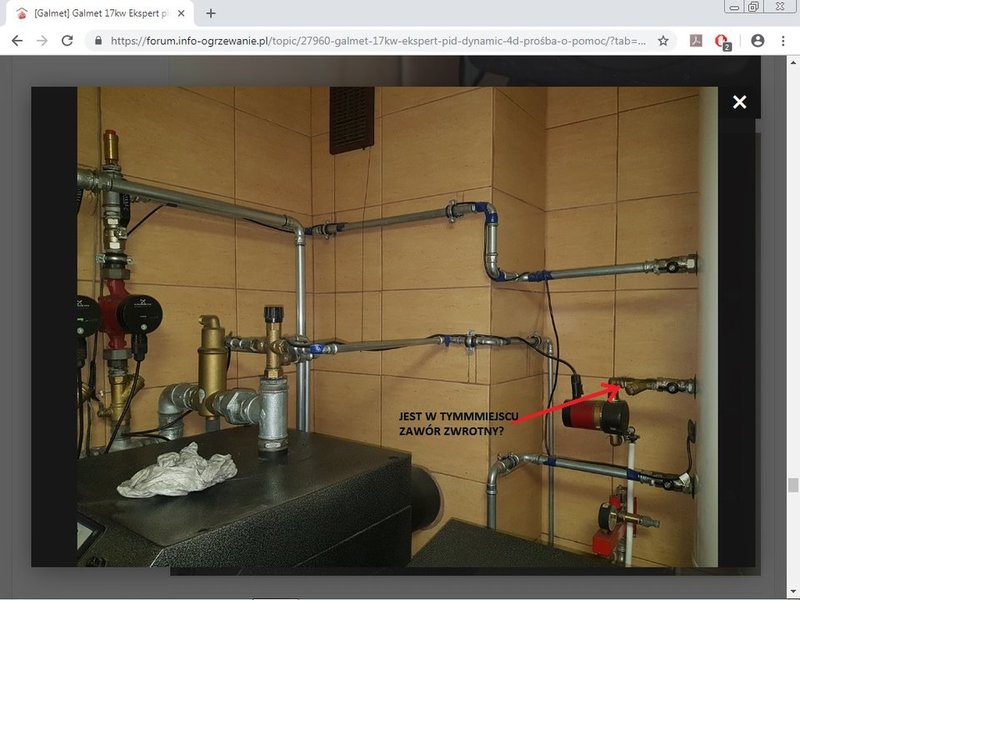Close the image lightbox with the X
The width and height of the screenshot is (1000, 750).
[739, 102]
